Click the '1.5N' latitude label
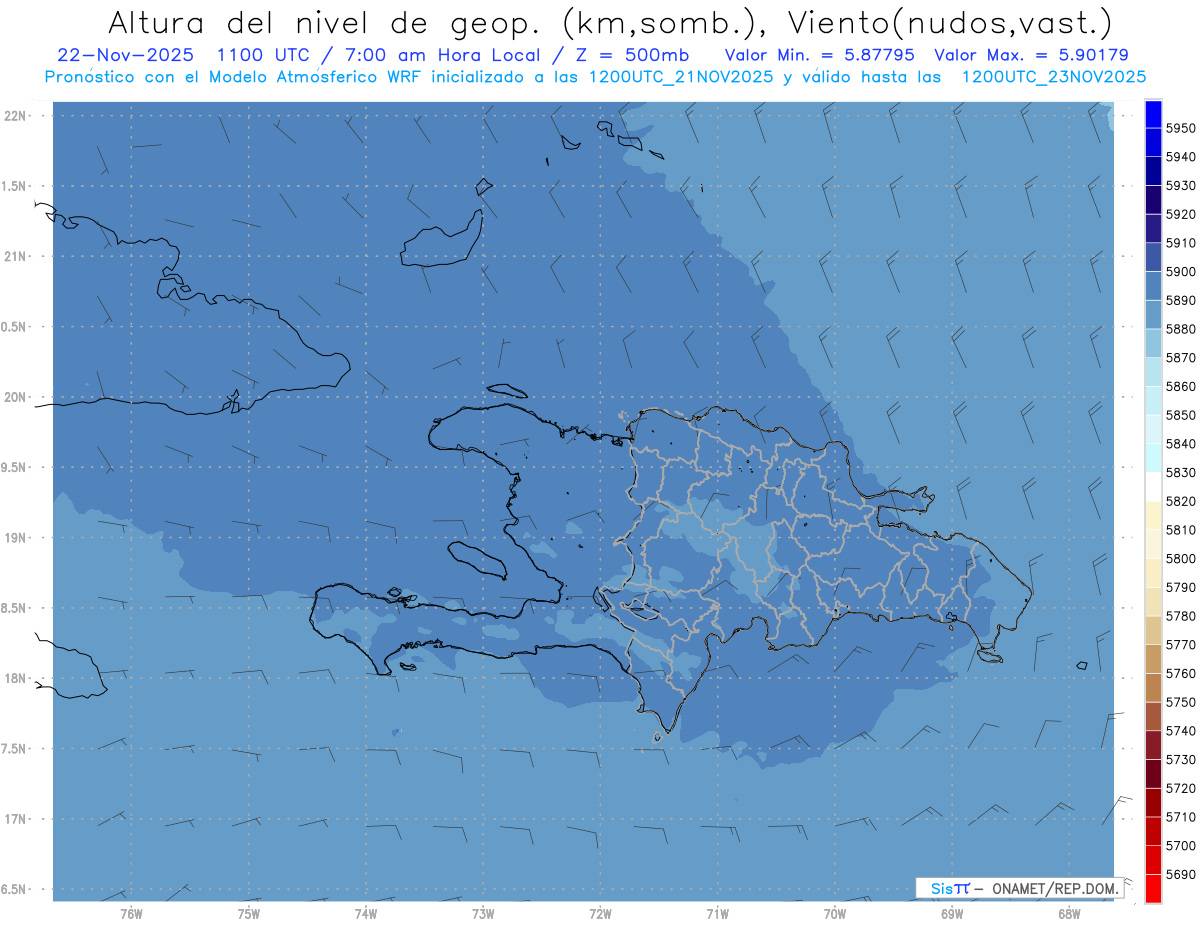1200x927 pixels. pos(15,186)
